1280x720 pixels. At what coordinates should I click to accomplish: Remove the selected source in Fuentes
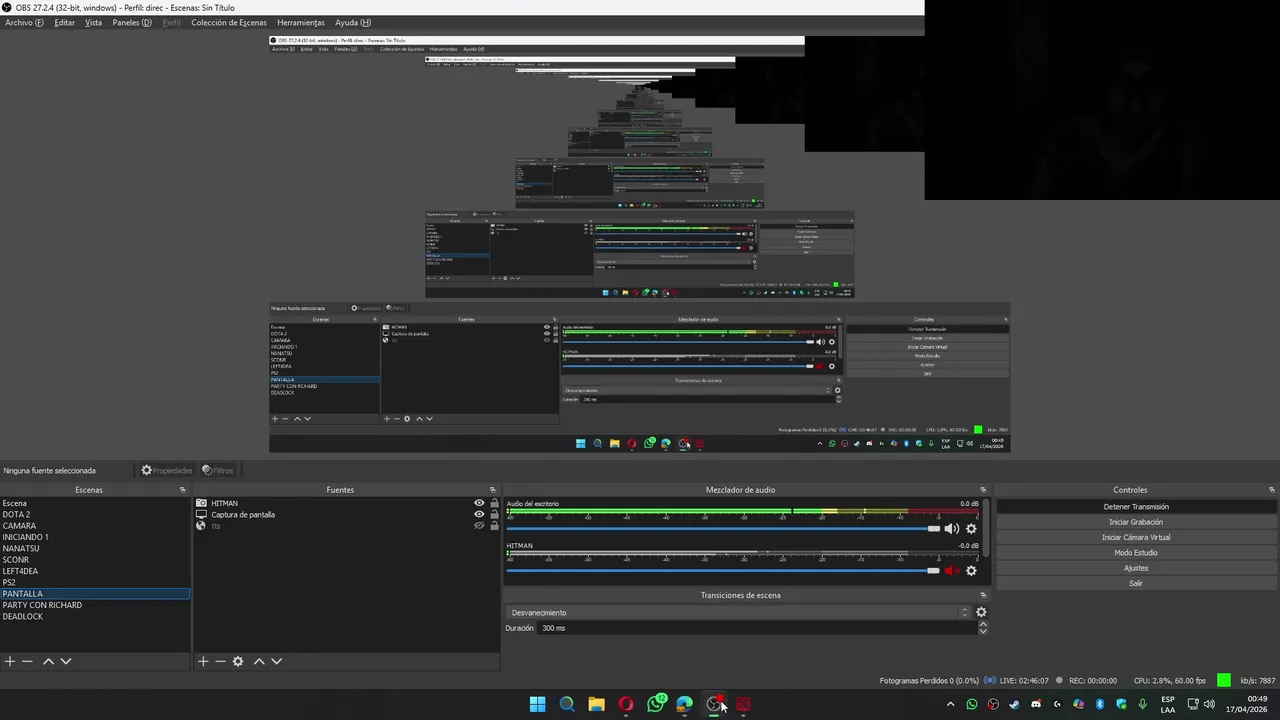[221, 661]
